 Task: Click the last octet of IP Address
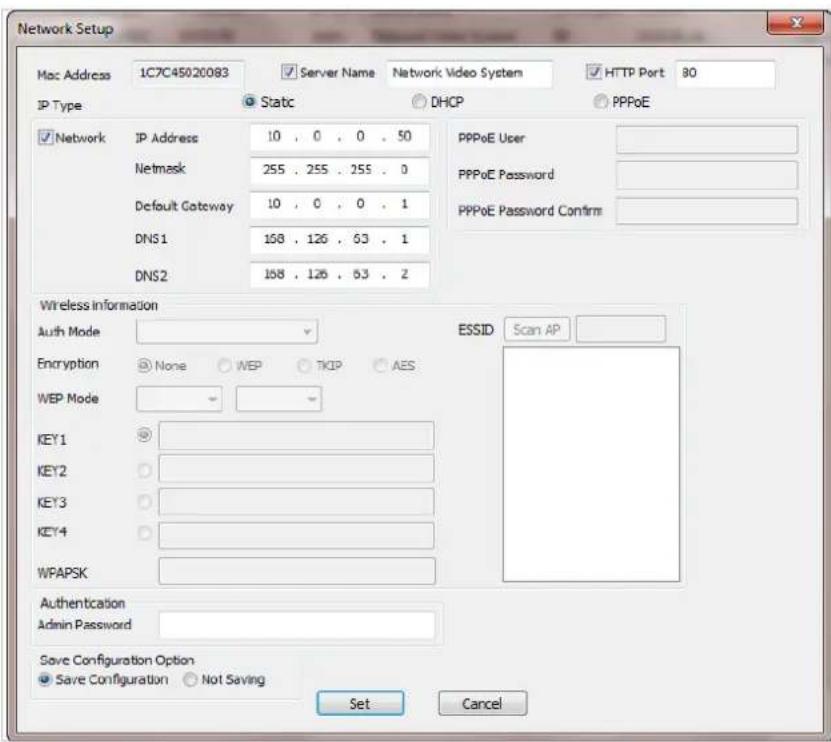pyautogui.click(x=404, y=137)
